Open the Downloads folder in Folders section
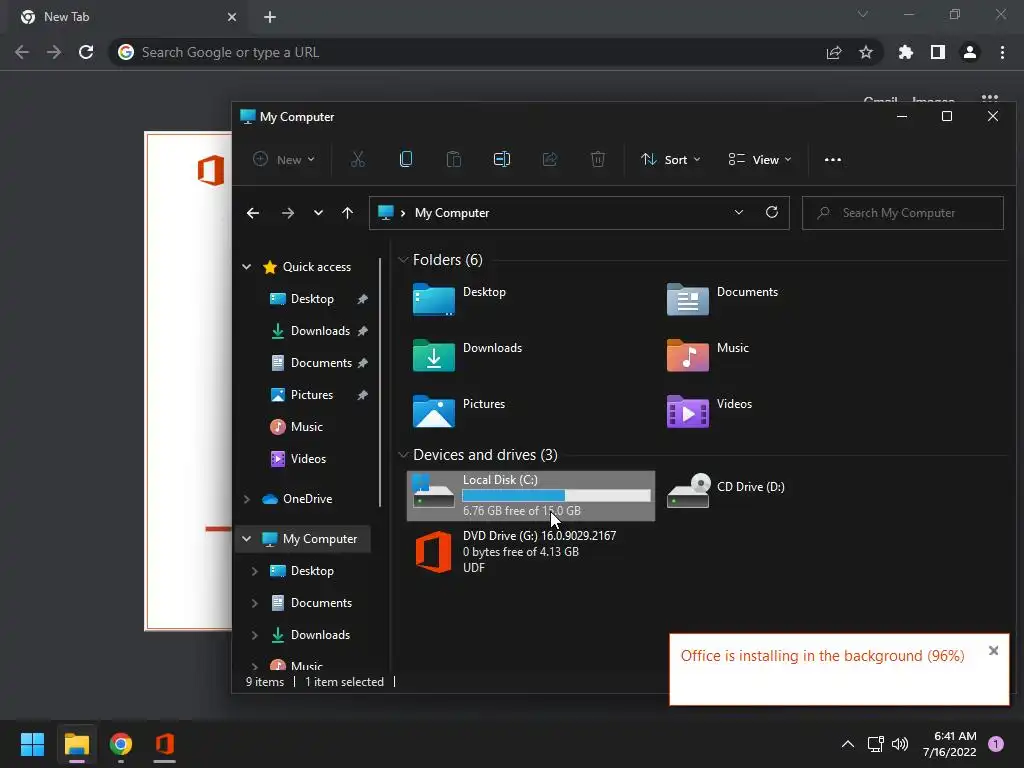1024x768 pixels. [x=467, y=356]
